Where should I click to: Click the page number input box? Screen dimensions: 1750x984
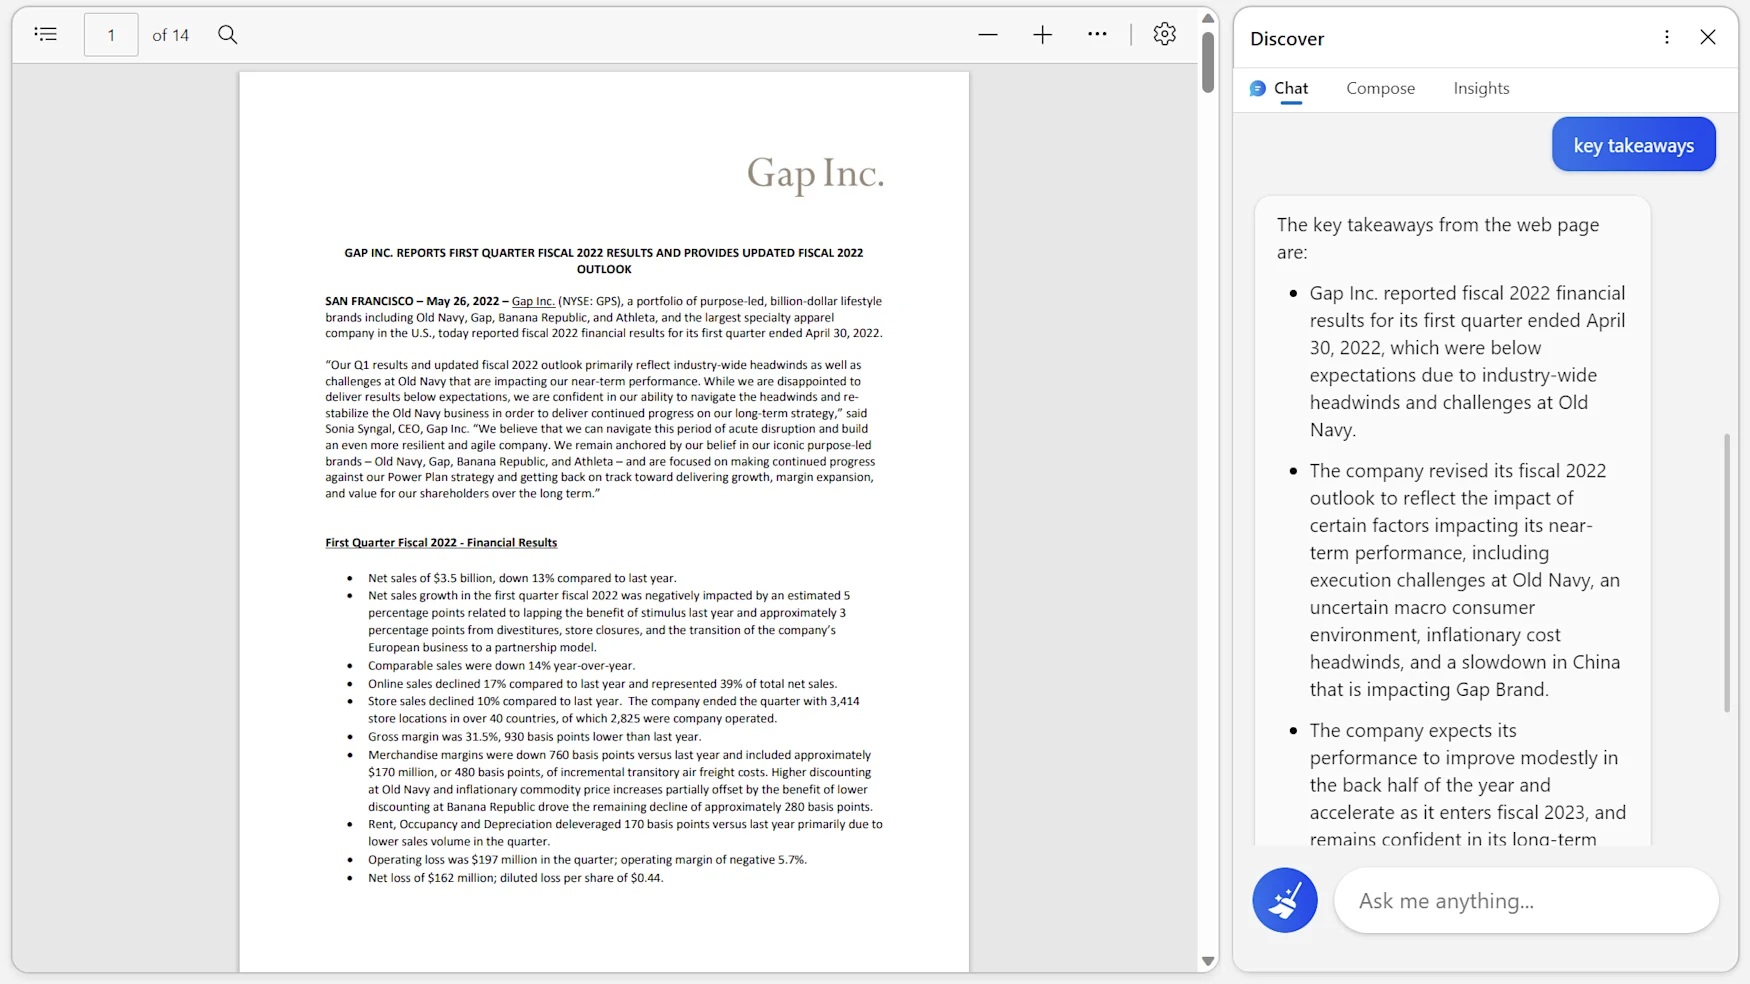click(x=111, y=35)
